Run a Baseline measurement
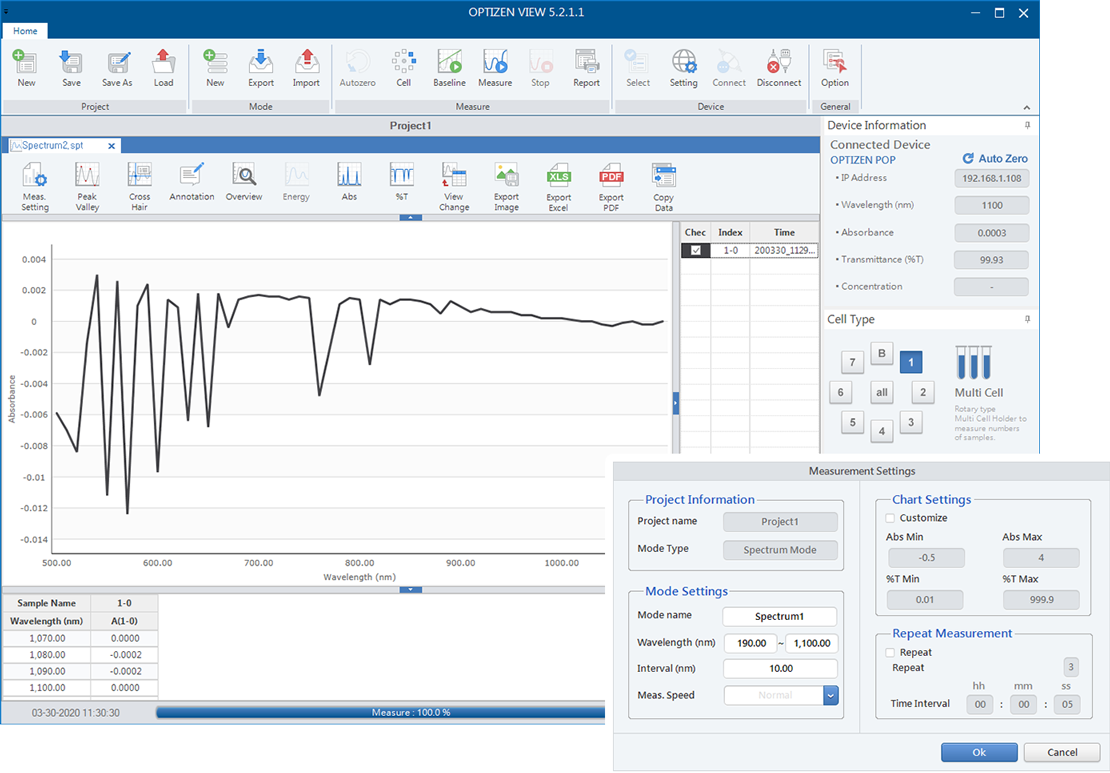 pos(450,68)
